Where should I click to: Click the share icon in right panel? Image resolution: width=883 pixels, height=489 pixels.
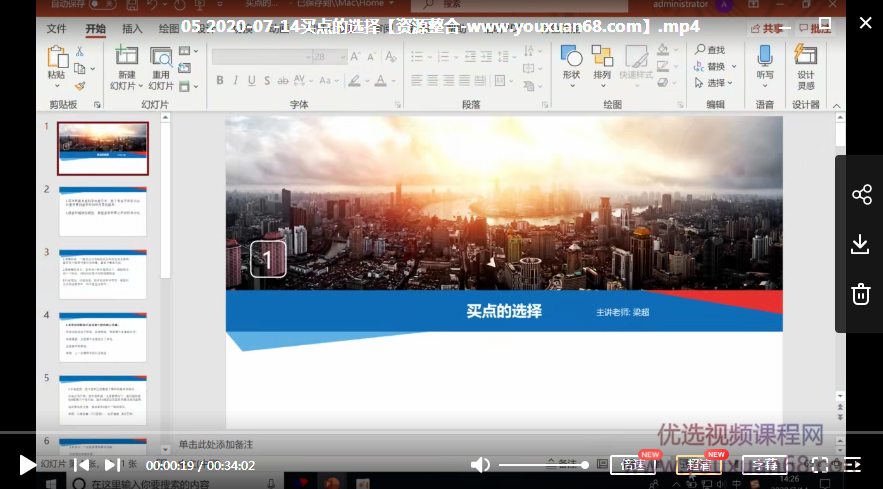(861, 195)
